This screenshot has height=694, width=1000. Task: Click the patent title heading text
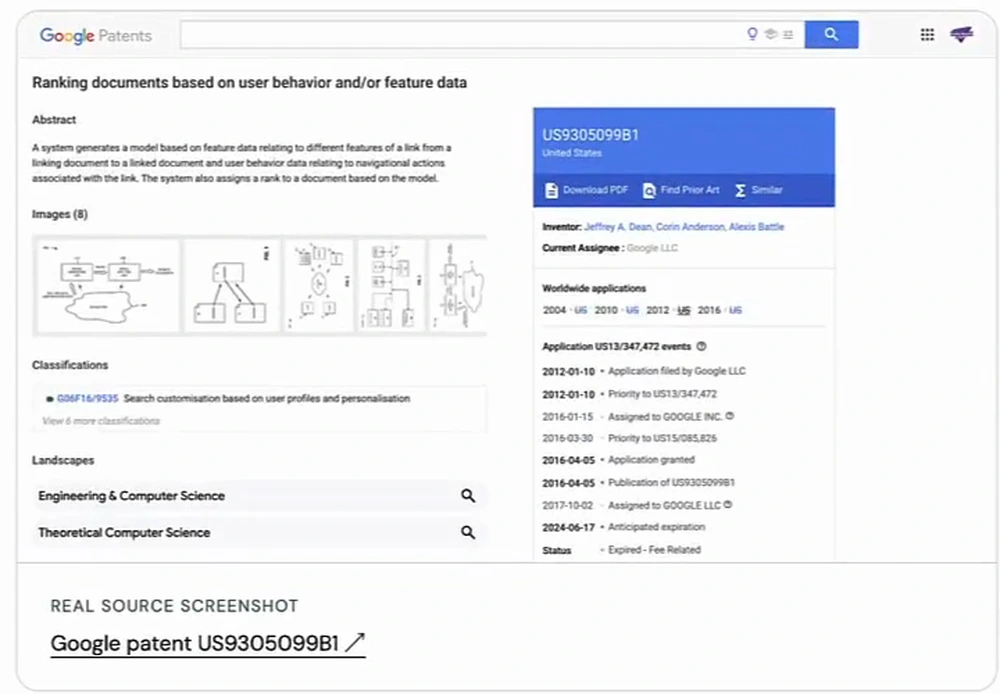click(249, 82)
